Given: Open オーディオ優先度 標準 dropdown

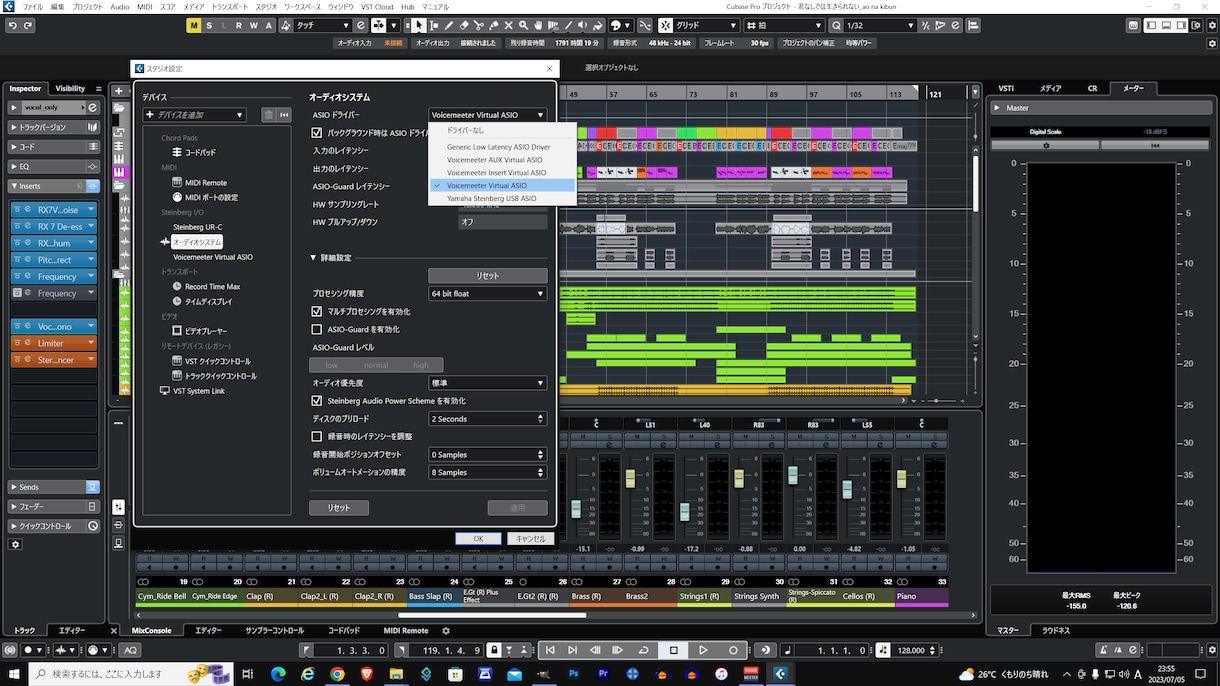Looking at the screenshot, I should (488, 383).
